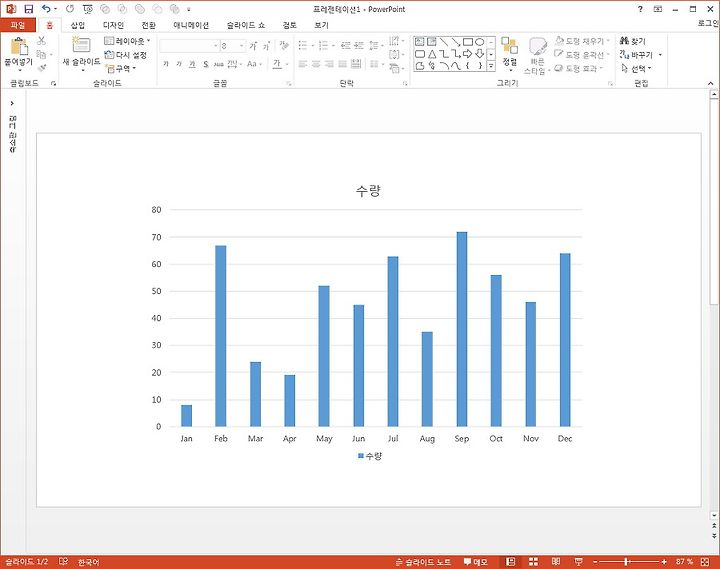Customize the Quick Access Toolbar dropdown
The width and height of the screenshot is (720, 569).
pyautogui.click(x=189, y=9)
